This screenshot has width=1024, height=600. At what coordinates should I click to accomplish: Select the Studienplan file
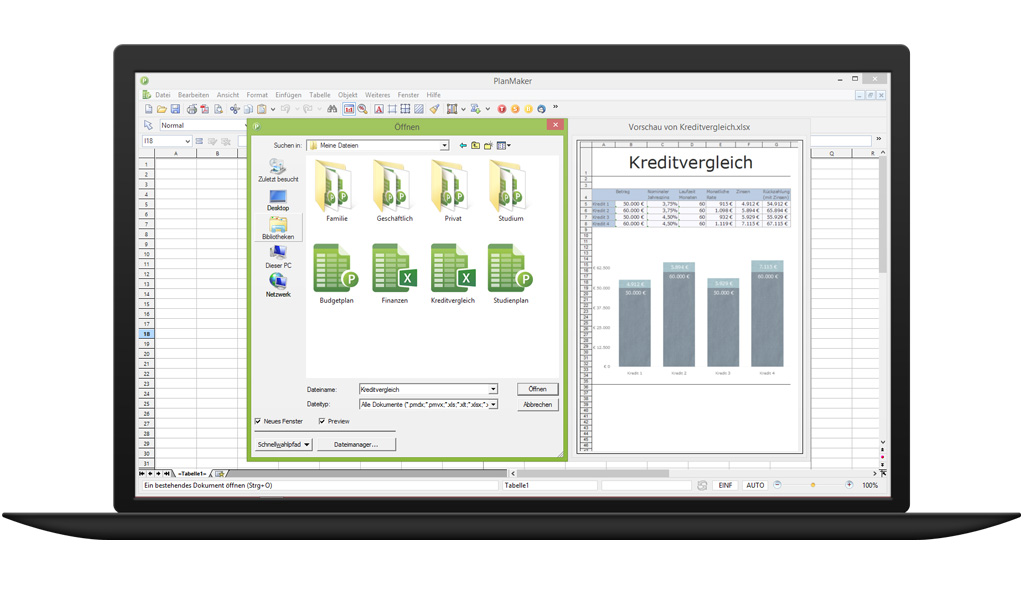point(511,273)
